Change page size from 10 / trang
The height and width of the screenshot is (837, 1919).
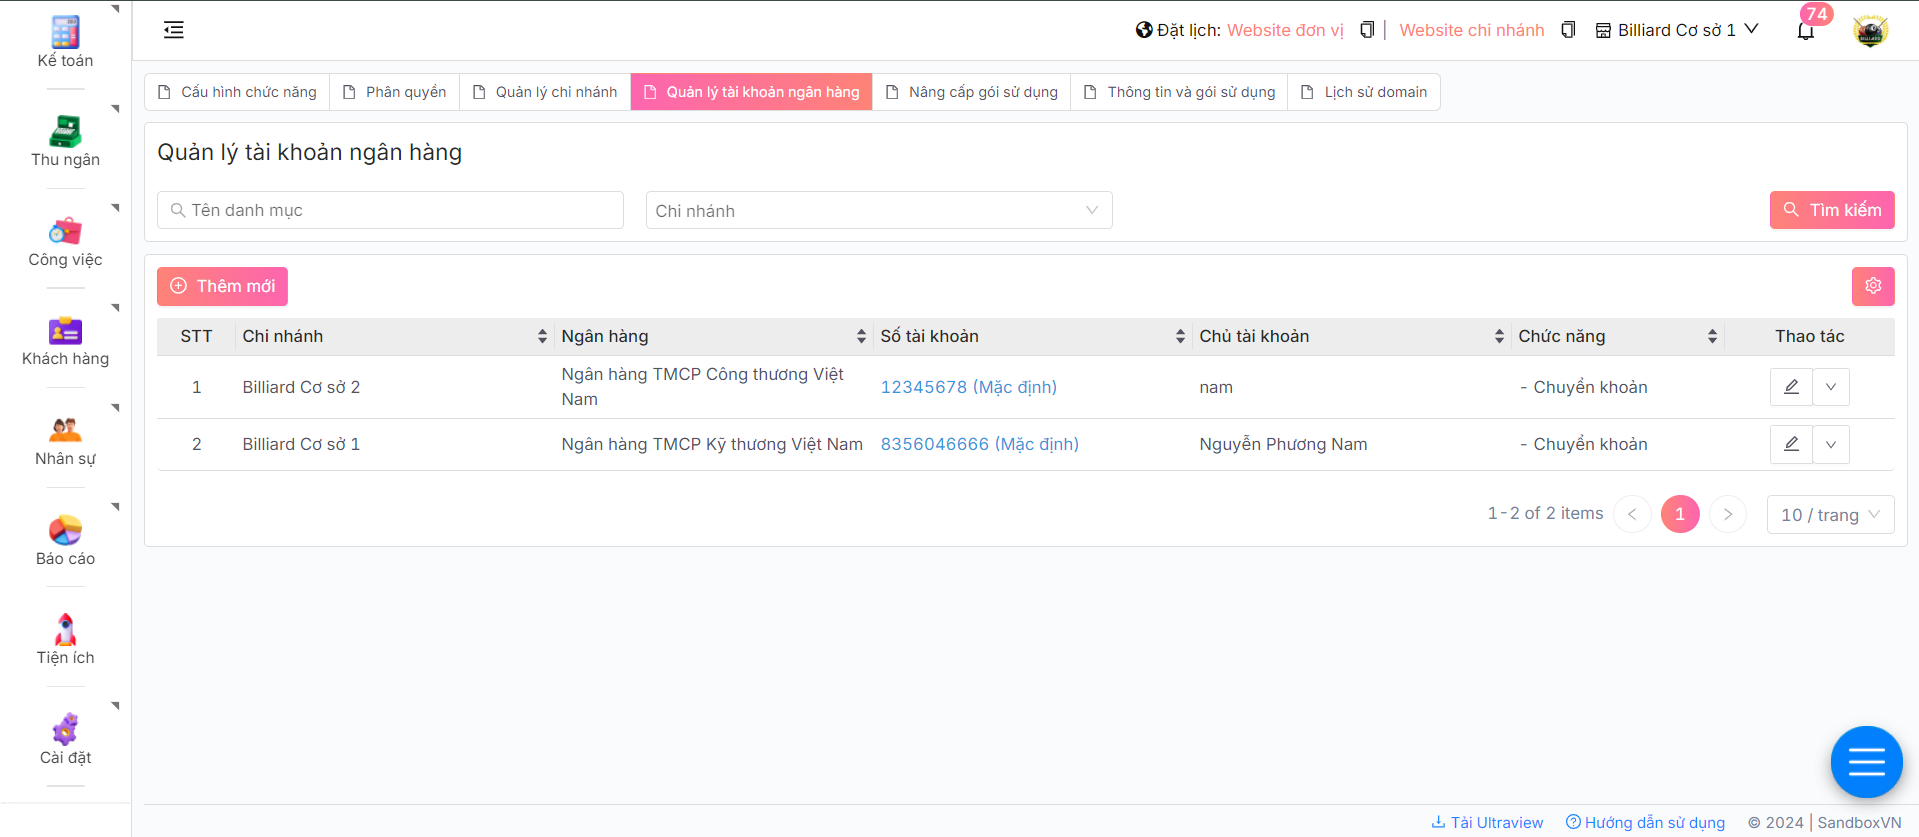click(x=1829, y=515)
